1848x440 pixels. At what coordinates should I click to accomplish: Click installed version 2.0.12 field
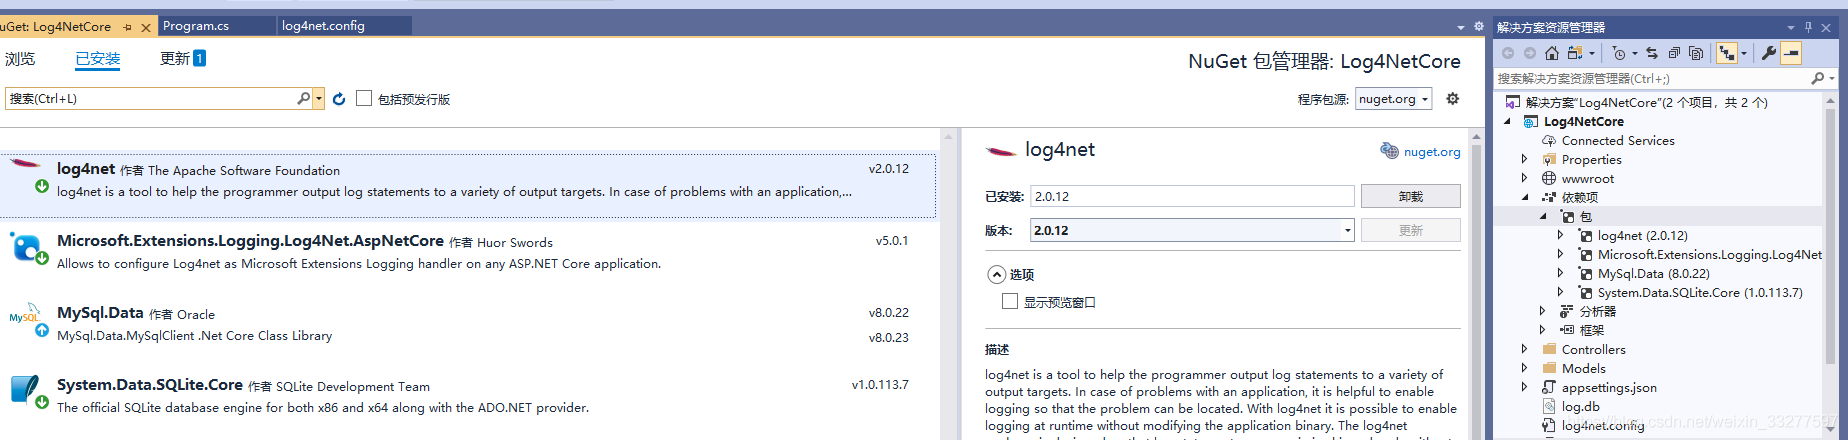1192,196
